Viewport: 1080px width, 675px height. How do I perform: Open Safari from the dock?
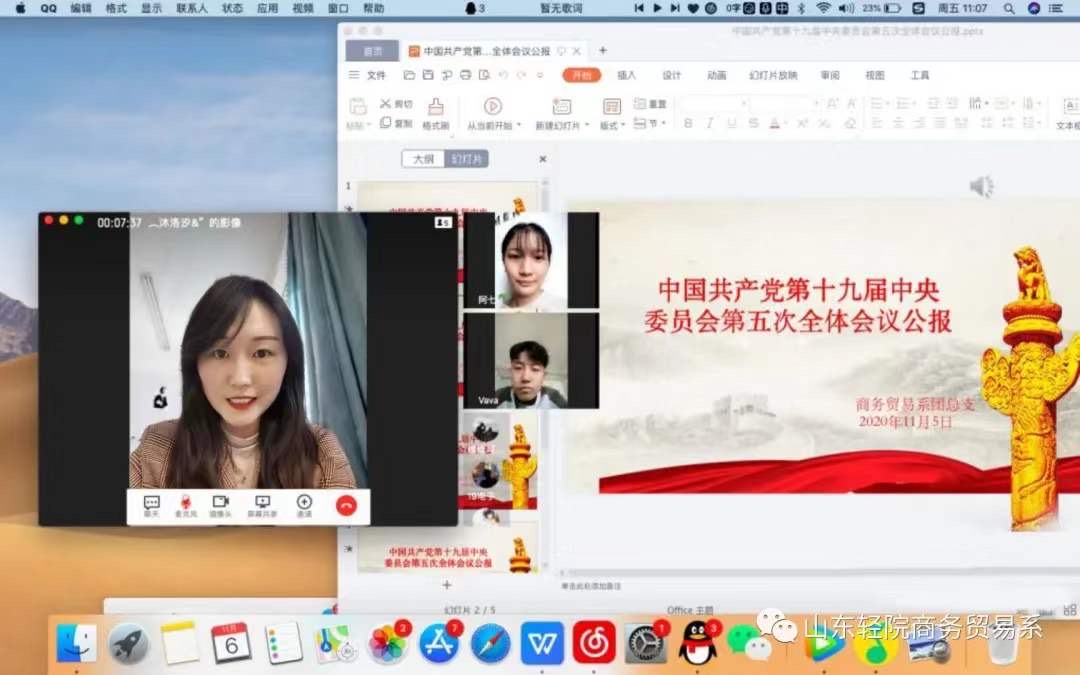click(490, 643)
